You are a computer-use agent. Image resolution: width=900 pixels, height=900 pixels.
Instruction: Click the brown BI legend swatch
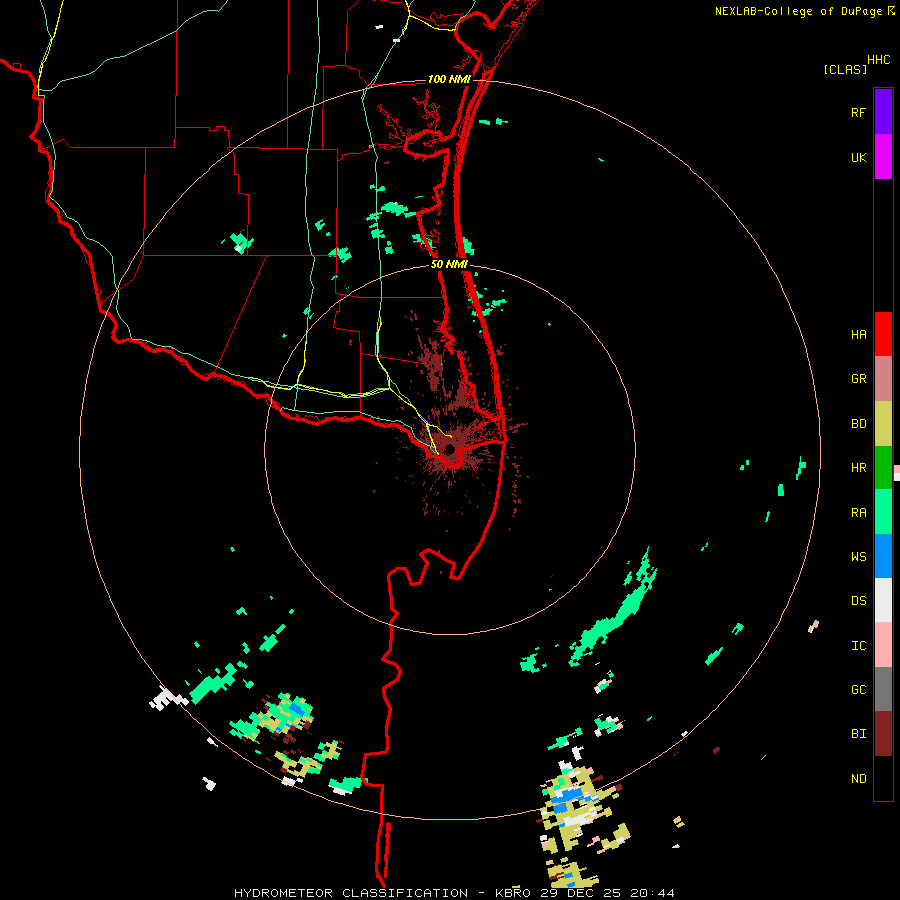click(x=883, y=734)
